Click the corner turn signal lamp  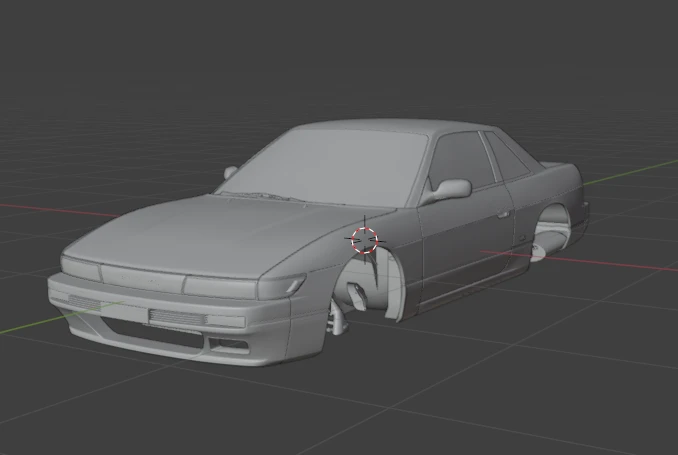pos(281,286)
